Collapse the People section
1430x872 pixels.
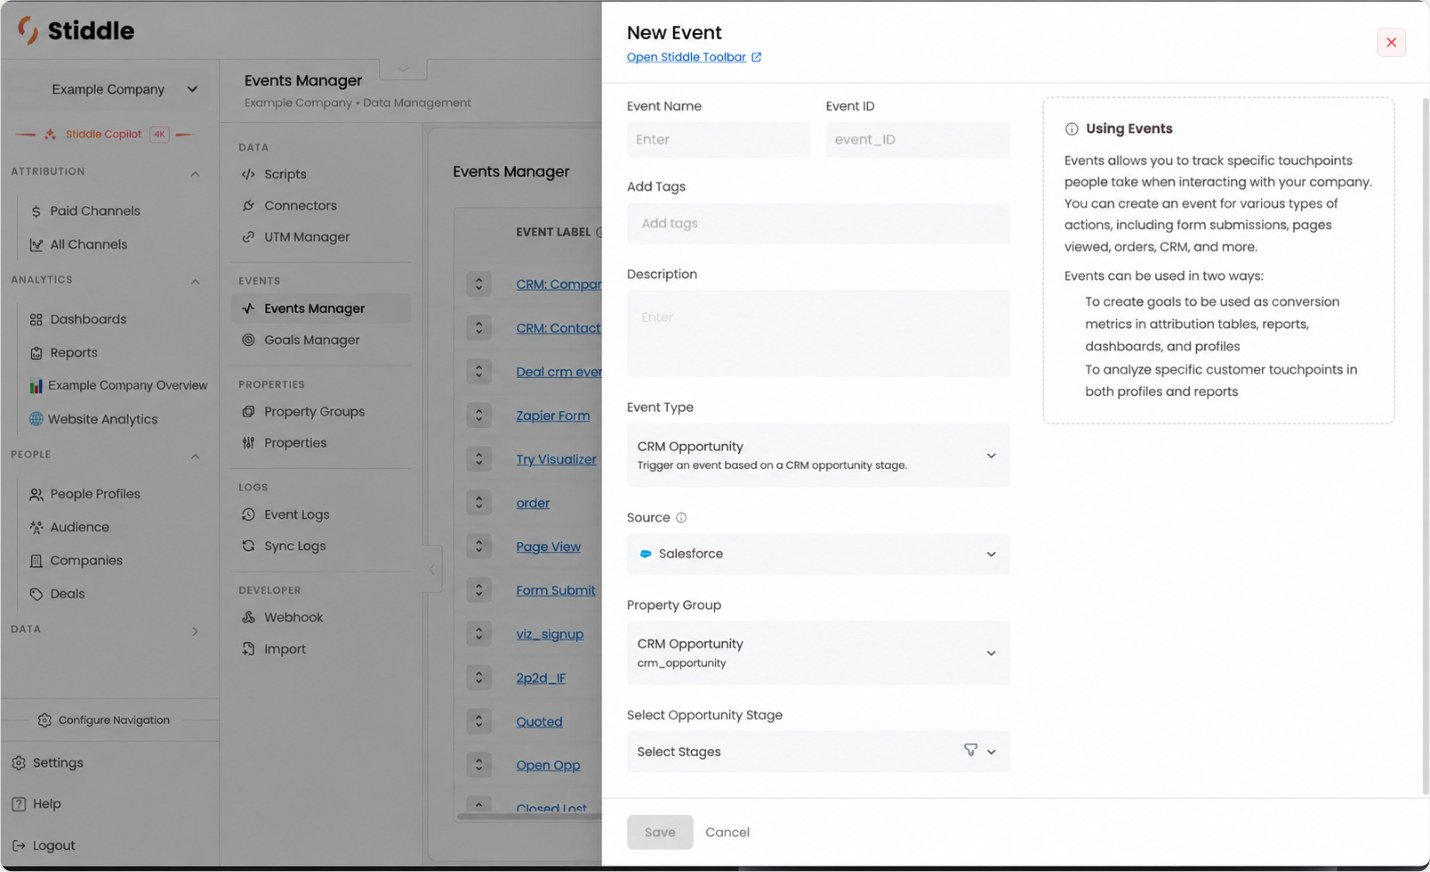pyautogui.click(x=195, y=456)
